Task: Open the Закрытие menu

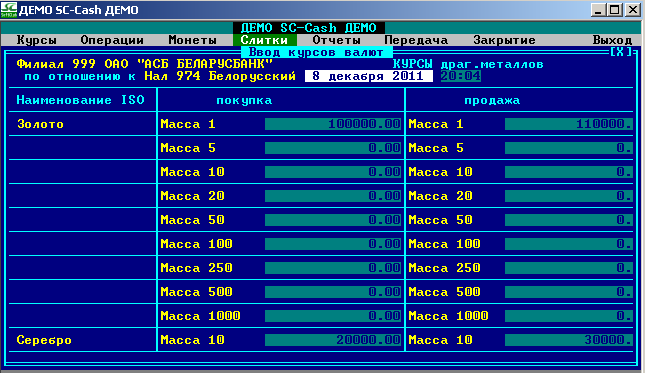Action: pos(504,40)
